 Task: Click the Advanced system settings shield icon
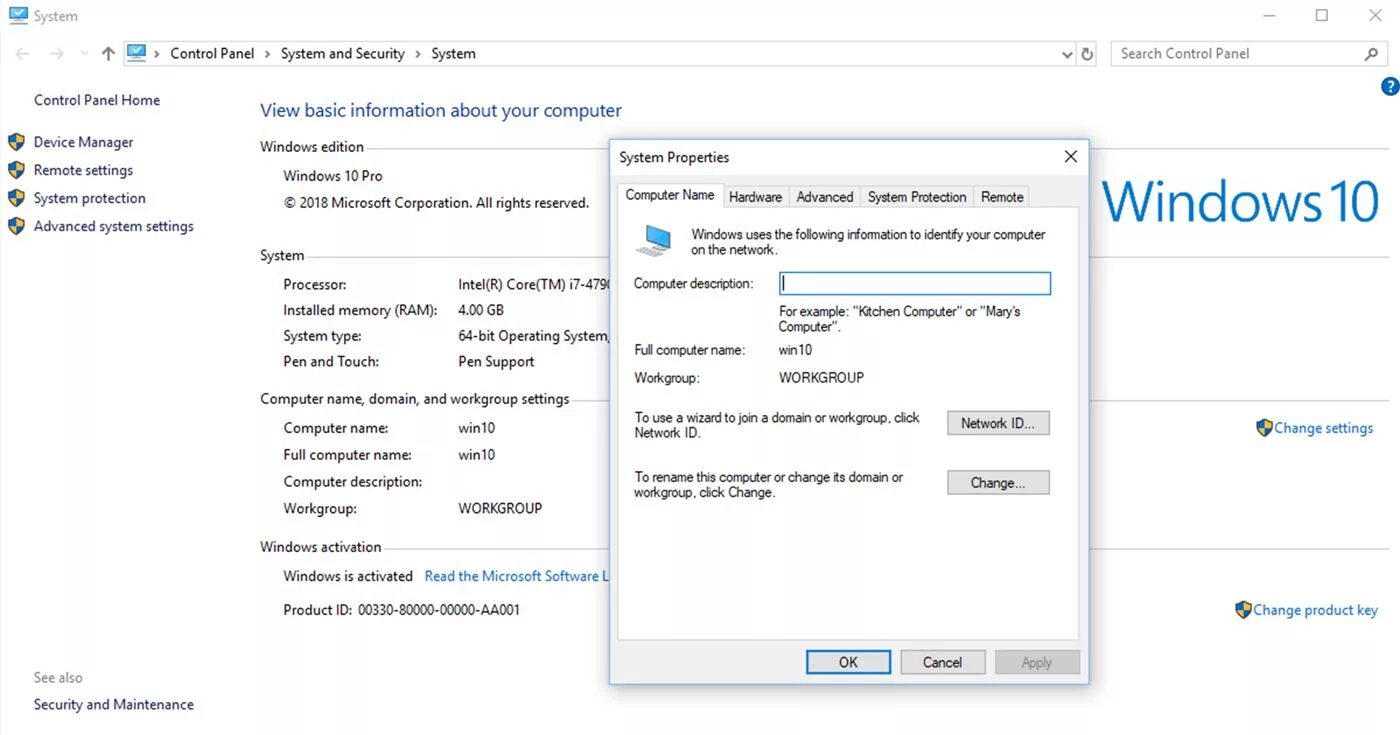(16, 226)
